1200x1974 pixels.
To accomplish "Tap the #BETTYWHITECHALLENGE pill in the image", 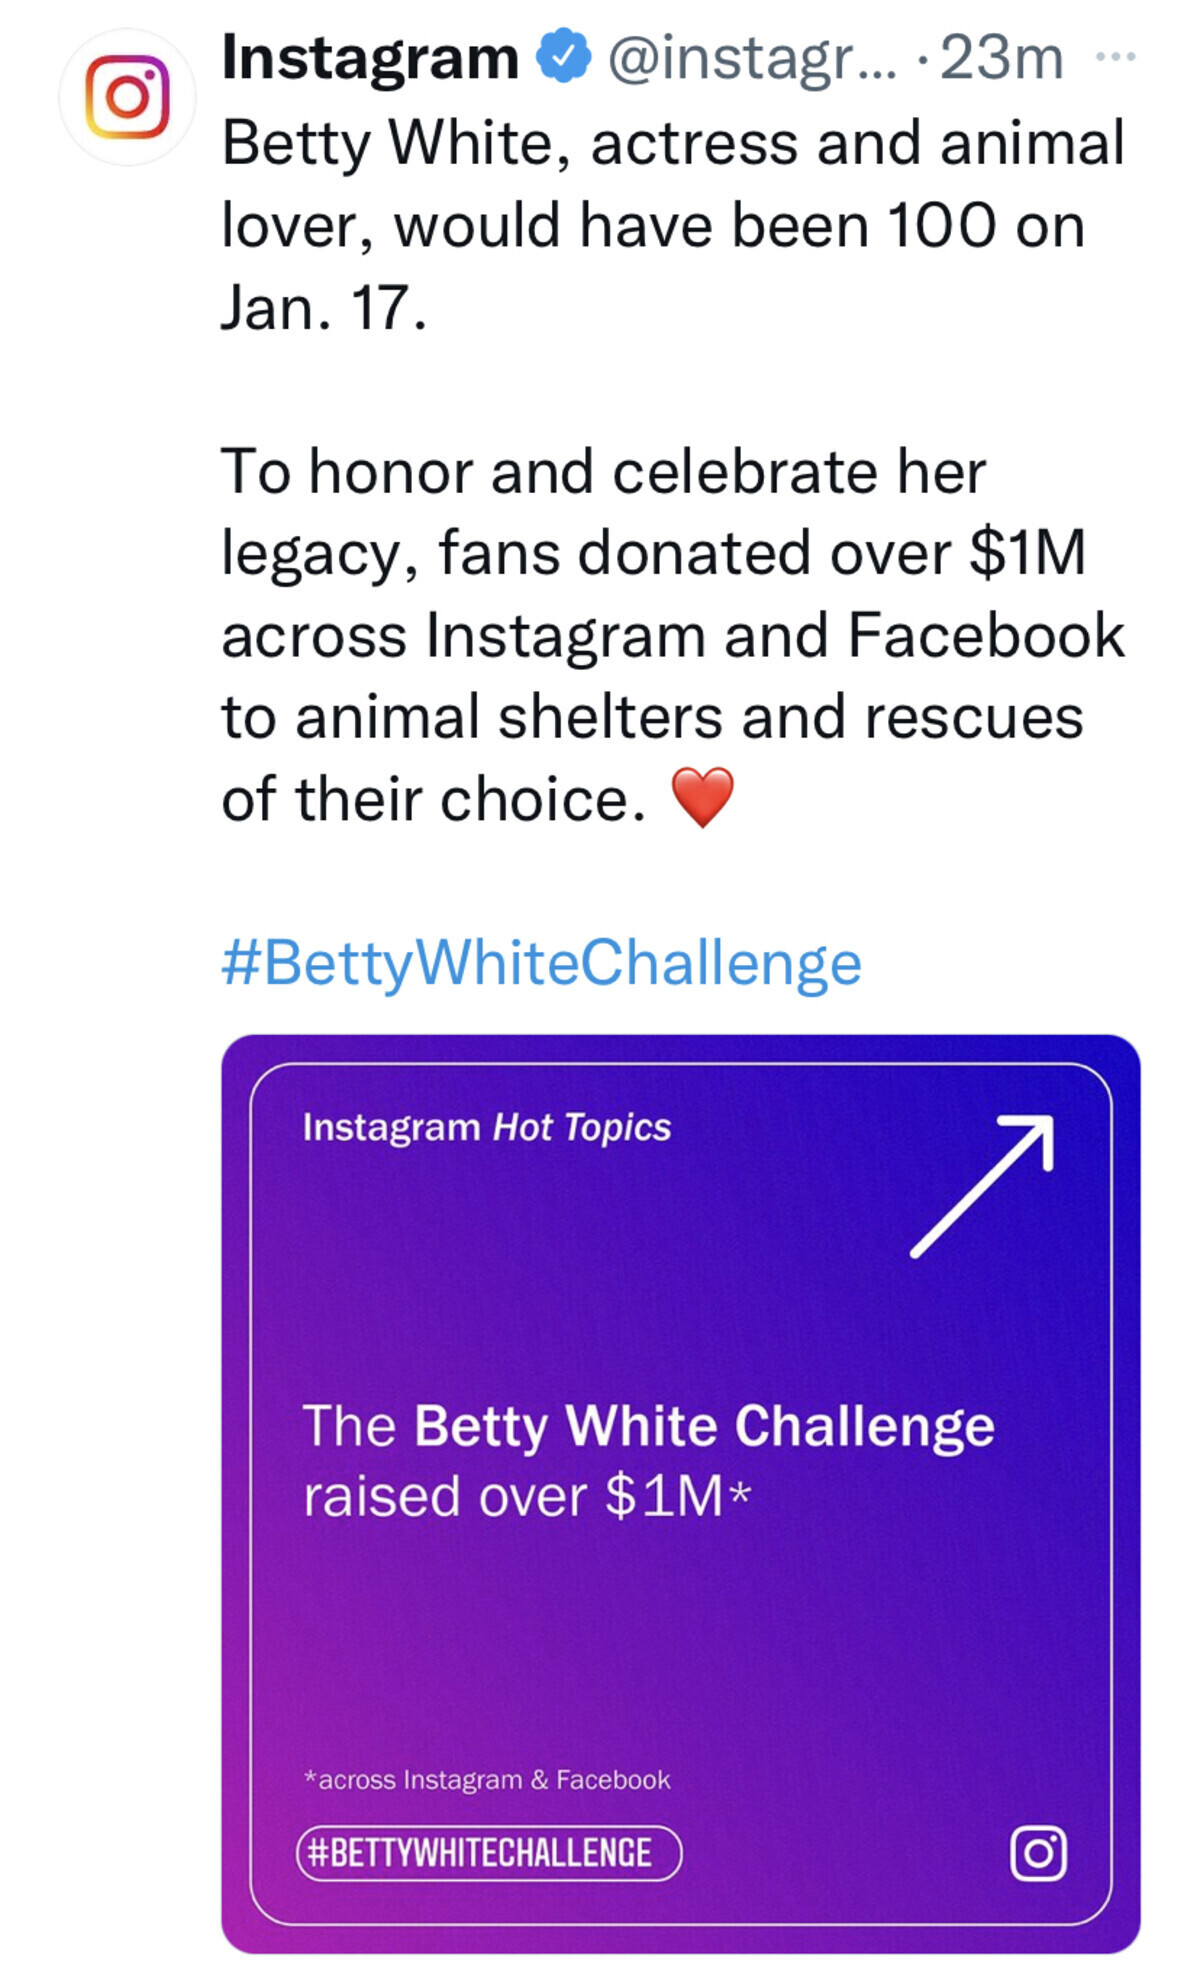I will click(x=489, y=1853).
